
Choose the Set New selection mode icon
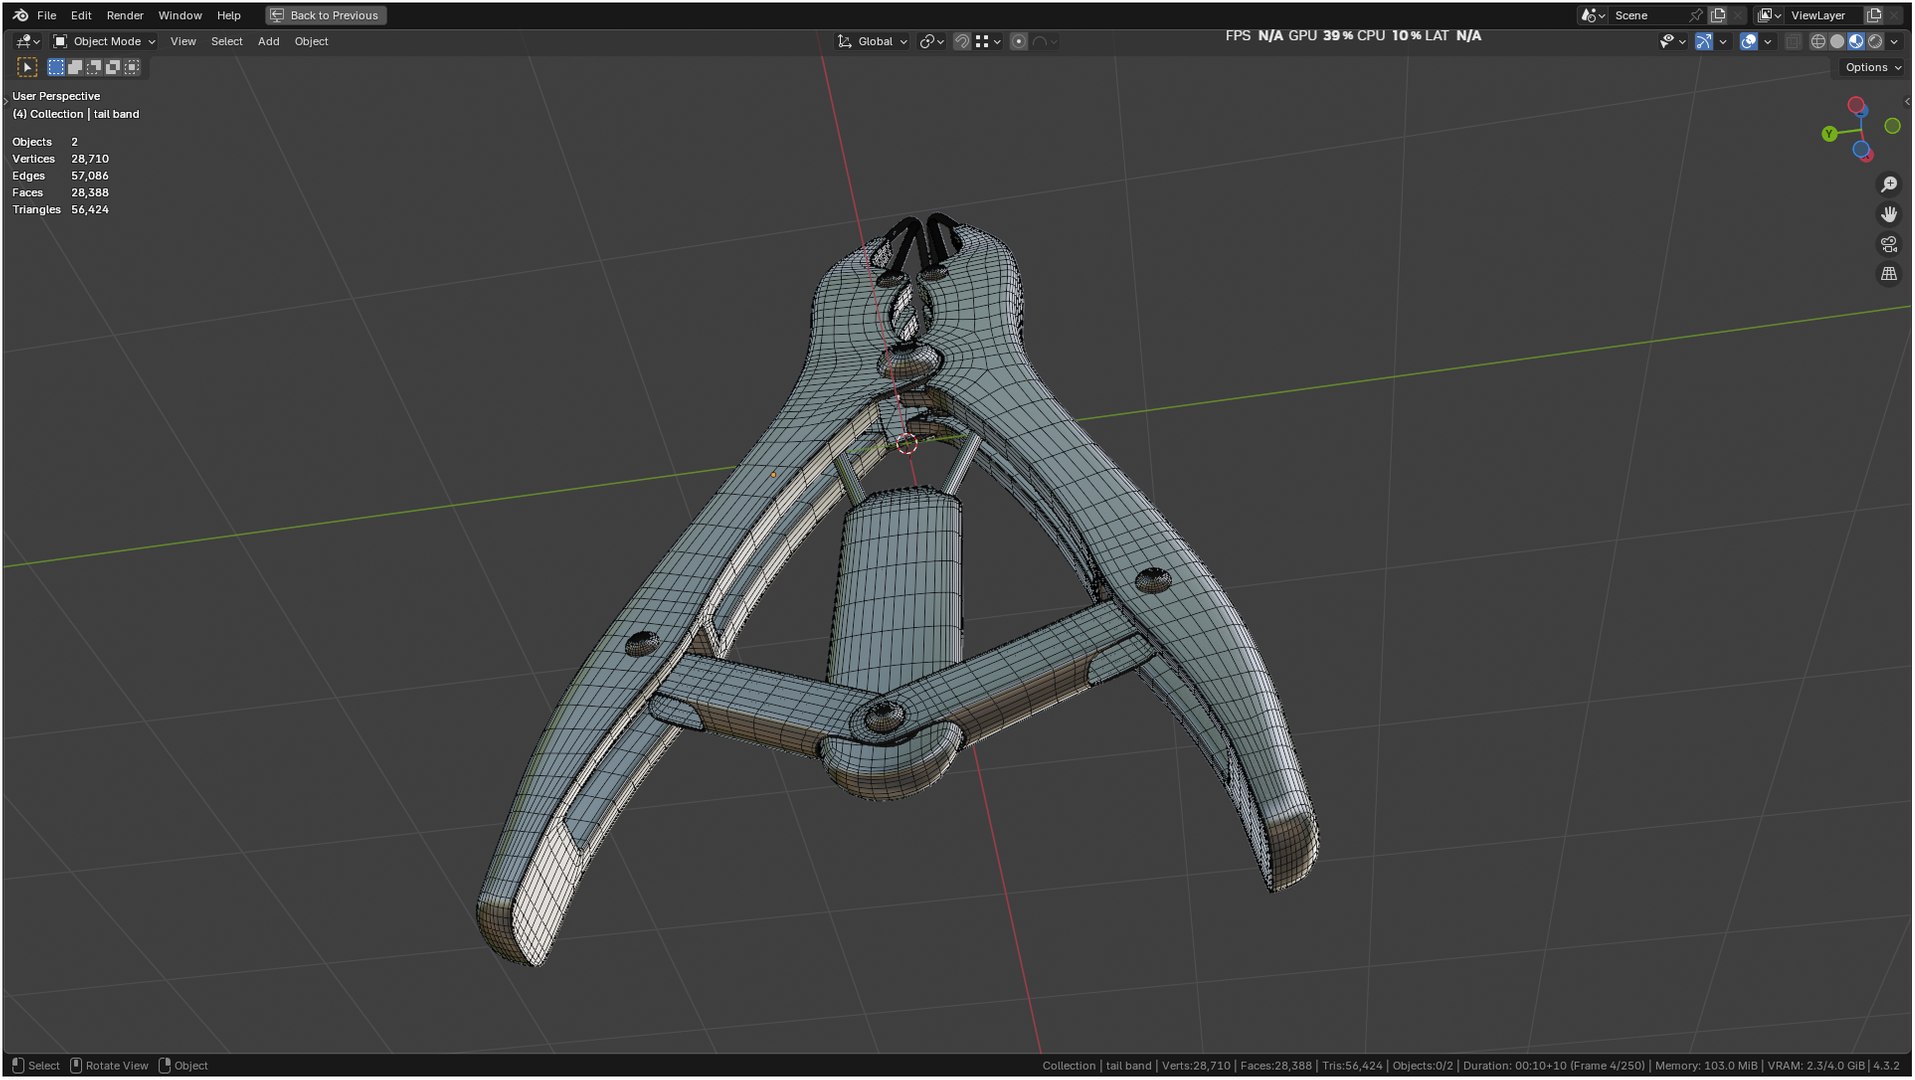pyautogui.click(x=56, y=67)
